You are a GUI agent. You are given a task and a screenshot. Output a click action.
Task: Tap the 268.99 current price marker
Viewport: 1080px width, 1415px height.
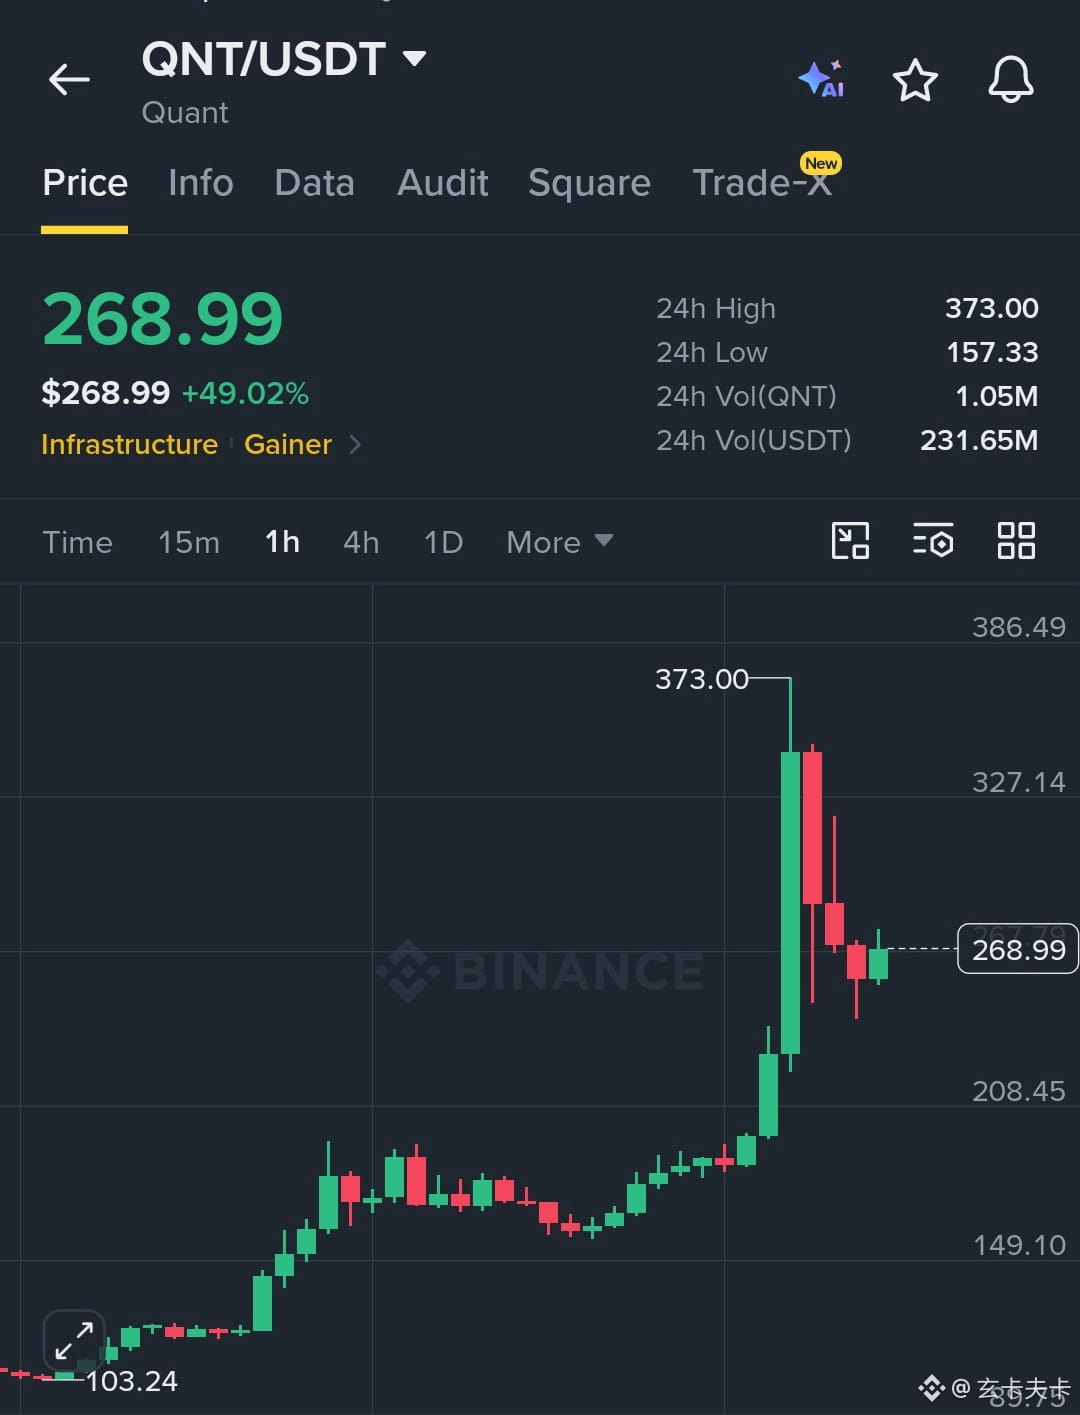coord(1018,949)
